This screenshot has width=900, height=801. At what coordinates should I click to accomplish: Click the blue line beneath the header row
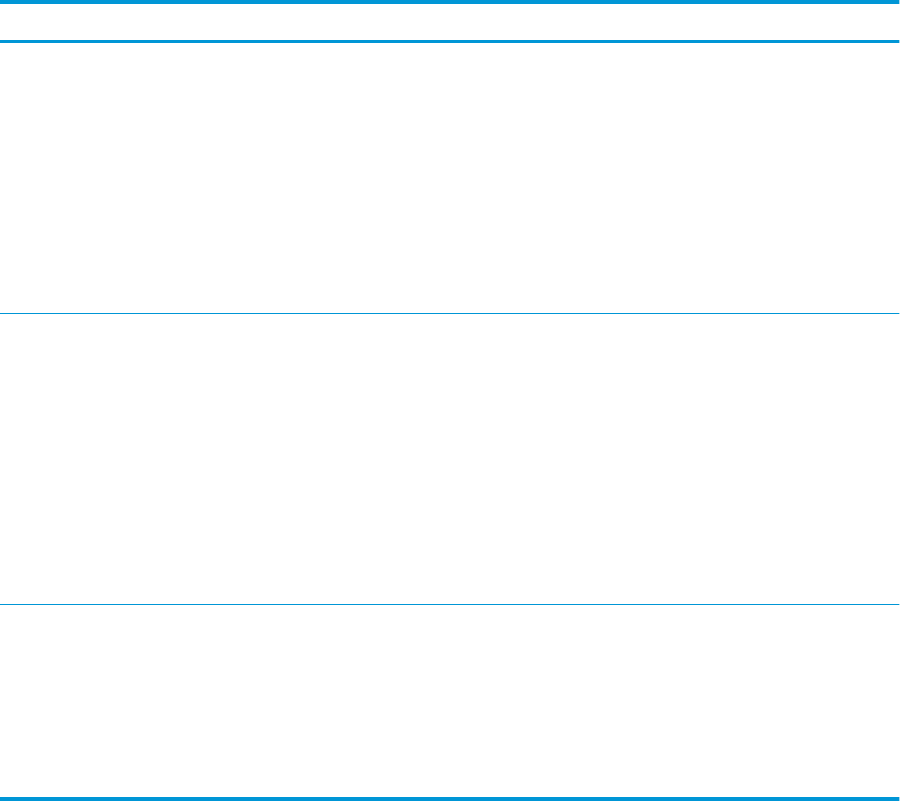[x=449, y=41]
